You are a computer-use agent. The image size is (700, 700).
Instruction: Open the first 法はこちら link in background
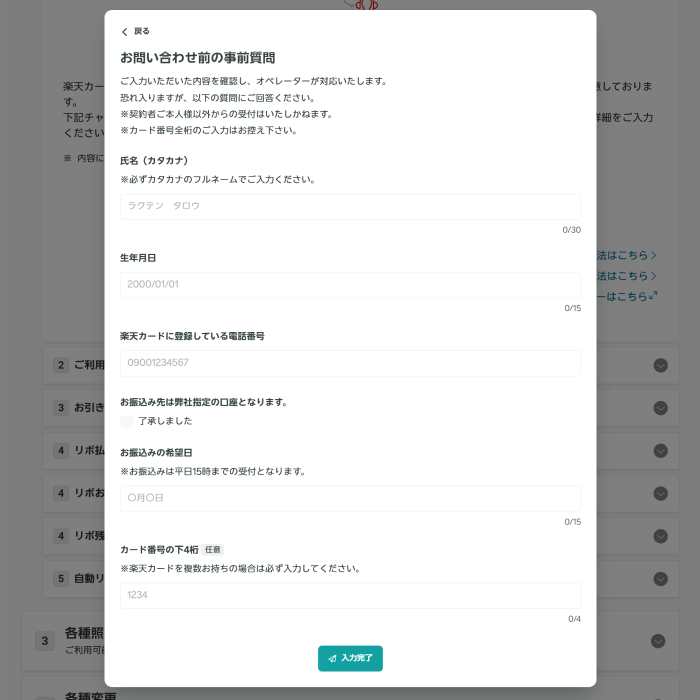(626, 255)
